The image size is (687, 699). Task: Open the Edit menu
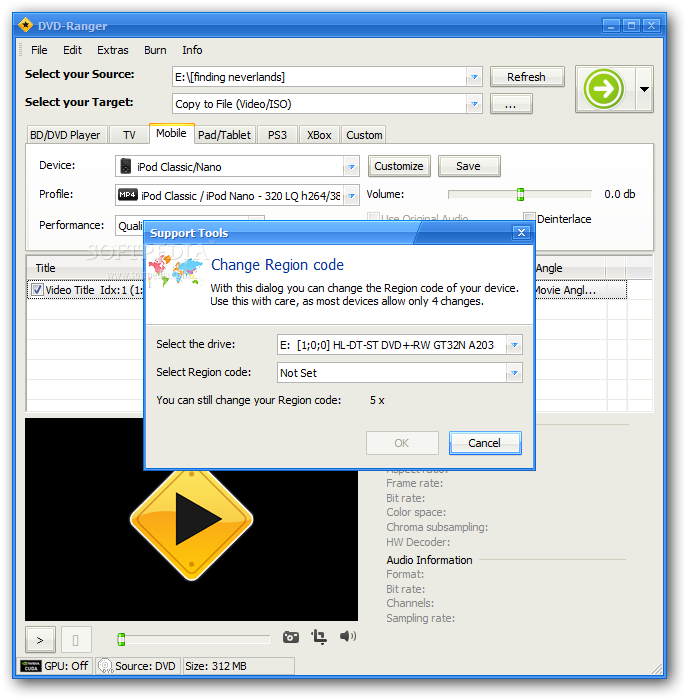click(72, 50)
